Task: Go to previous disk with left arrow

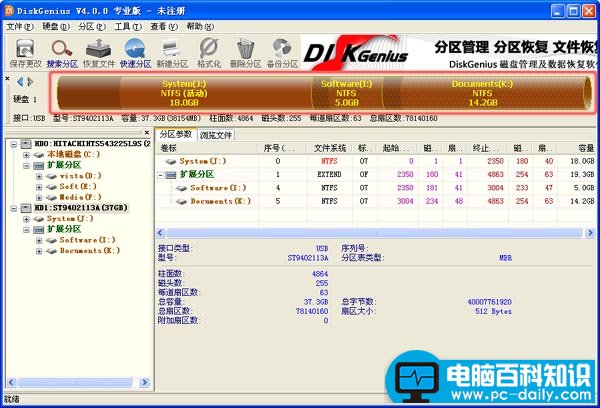Action: 20,82
